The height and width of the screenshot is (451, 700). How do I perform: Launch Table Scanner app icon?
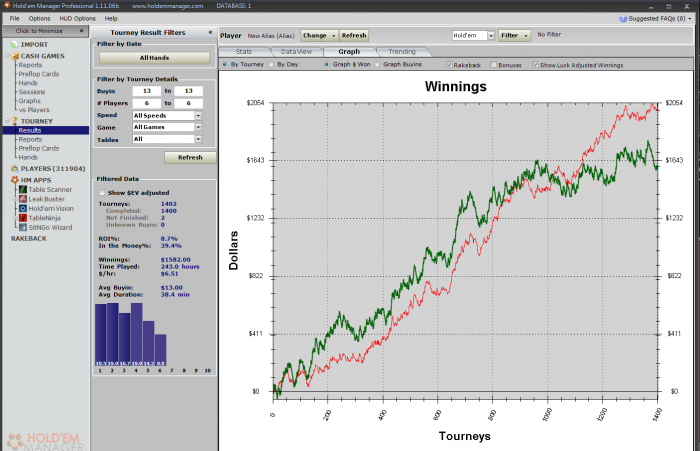click(x=23, y=189)
